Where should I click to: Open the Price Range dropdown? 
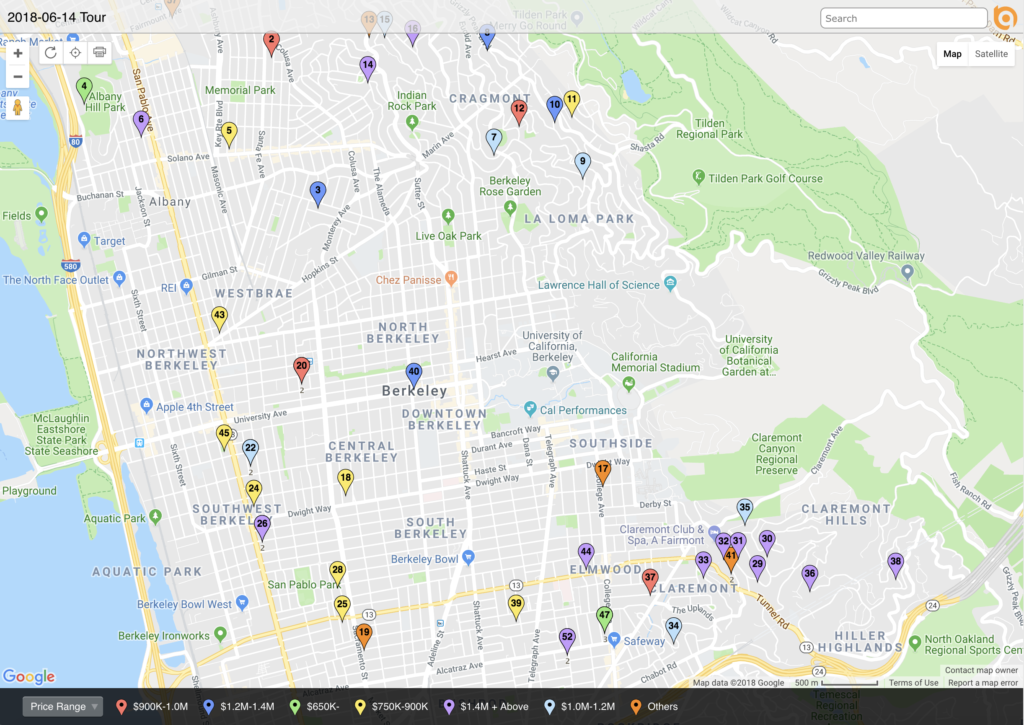point(63,706)
